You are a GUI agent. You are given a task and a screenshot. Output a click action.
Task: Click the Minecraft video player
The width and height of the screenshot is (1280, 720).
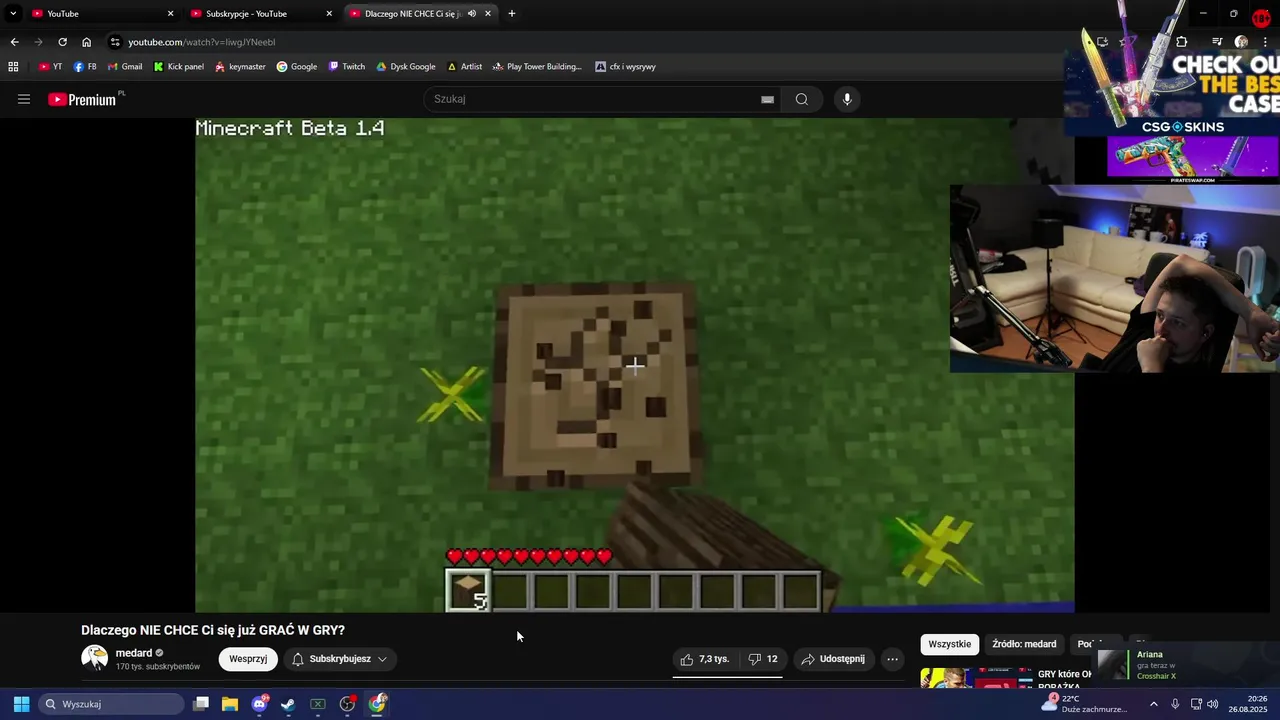635,365
